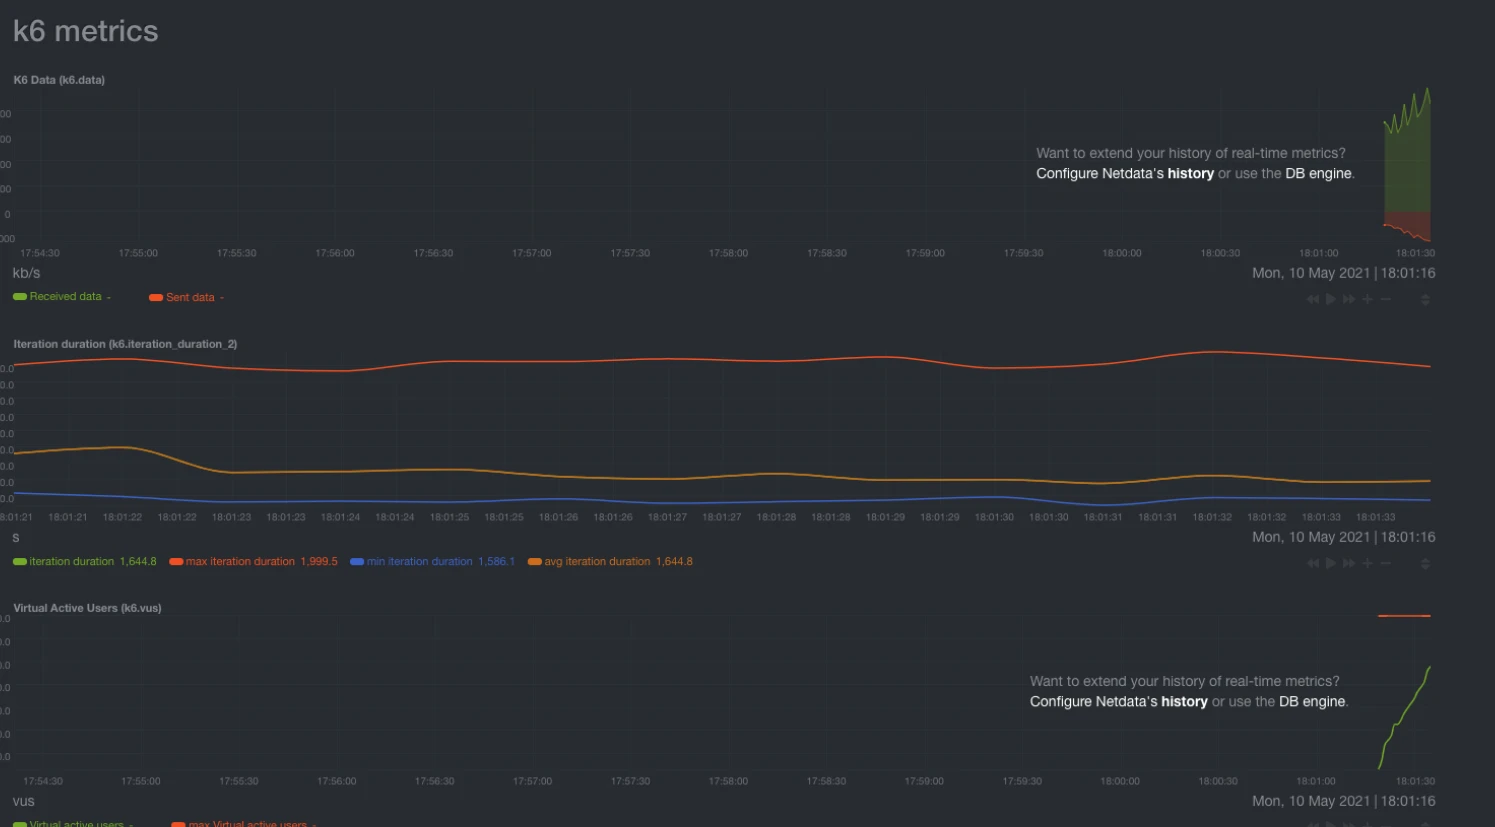Screen dimensions: 1495x827
Task: Click the 18:01:26 marker on Iteration duration timeline
Action: click(558, 517)
